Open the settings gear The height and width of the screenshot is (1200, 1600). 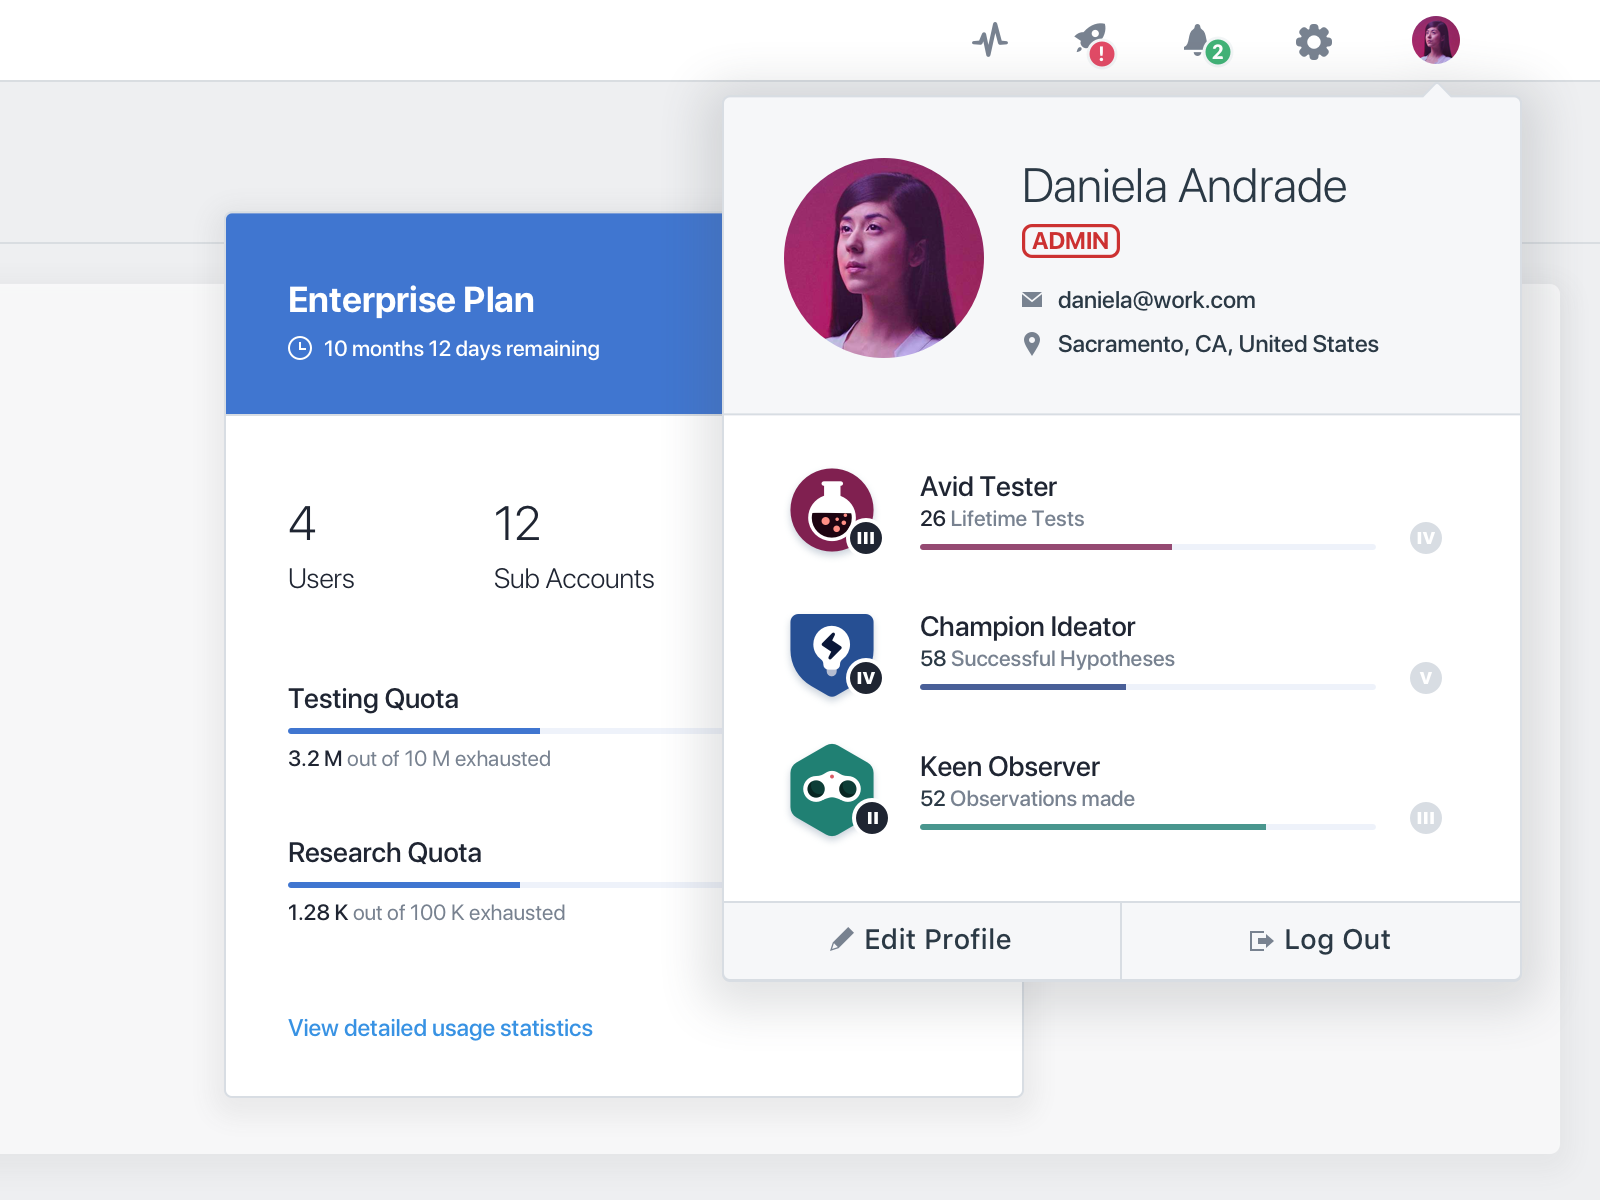1312,40
